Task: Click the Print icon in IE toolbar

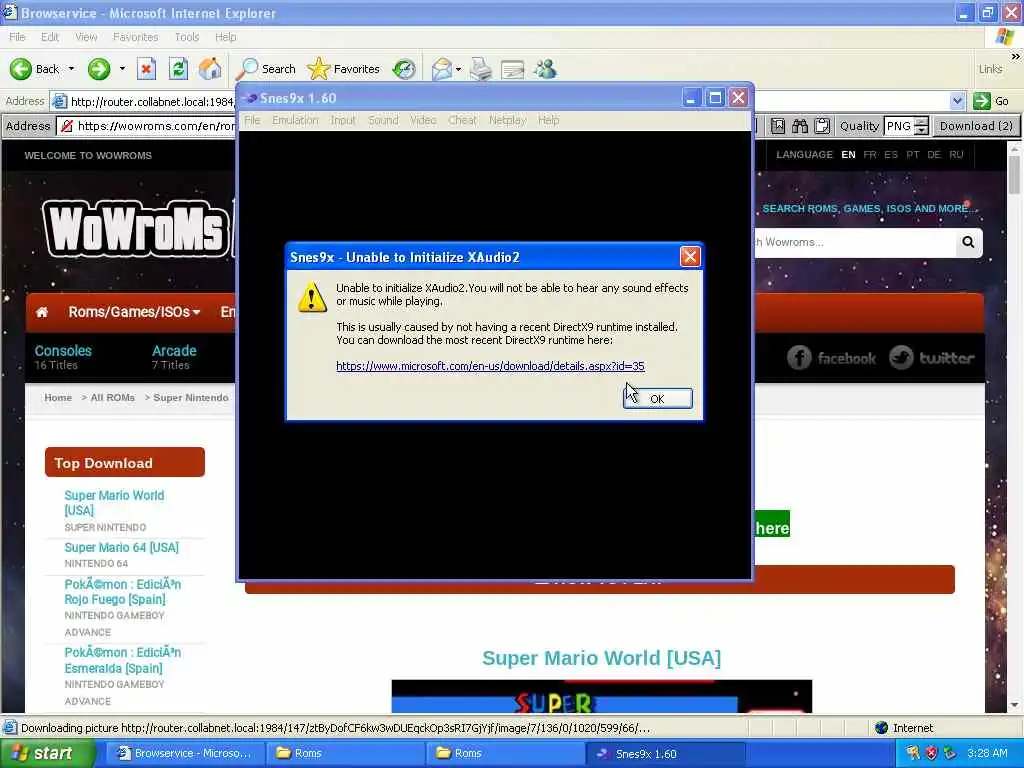Action: [481, 69]
